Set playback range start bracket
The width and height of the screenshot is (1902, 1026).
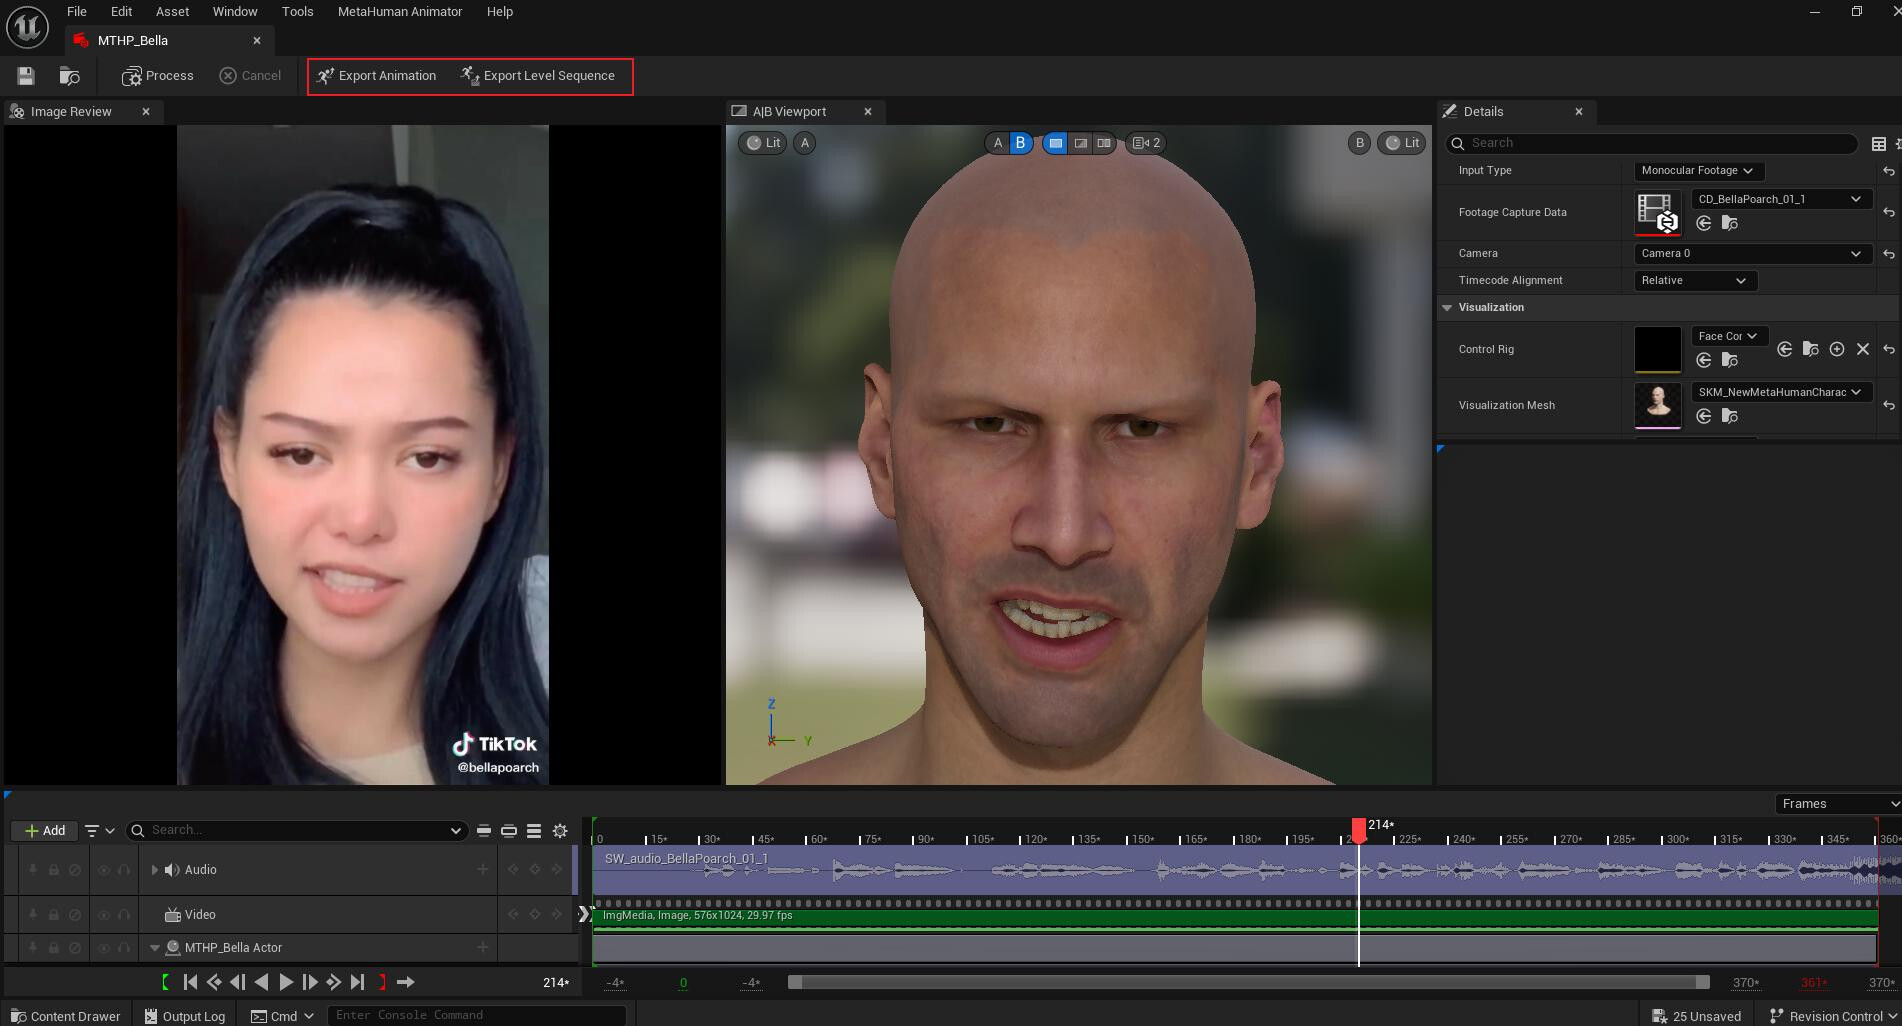[x=166, y=983]
